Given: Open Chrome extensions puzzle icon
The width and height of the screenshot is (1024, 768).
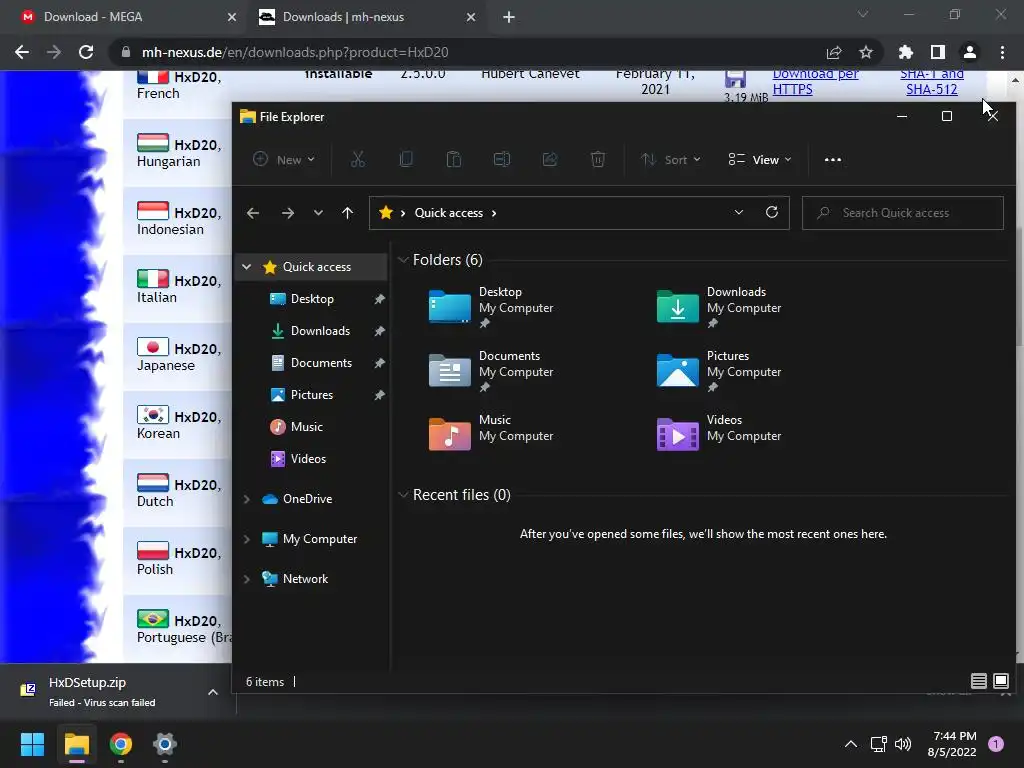Looking at the screenshot, I should [905, 52].
